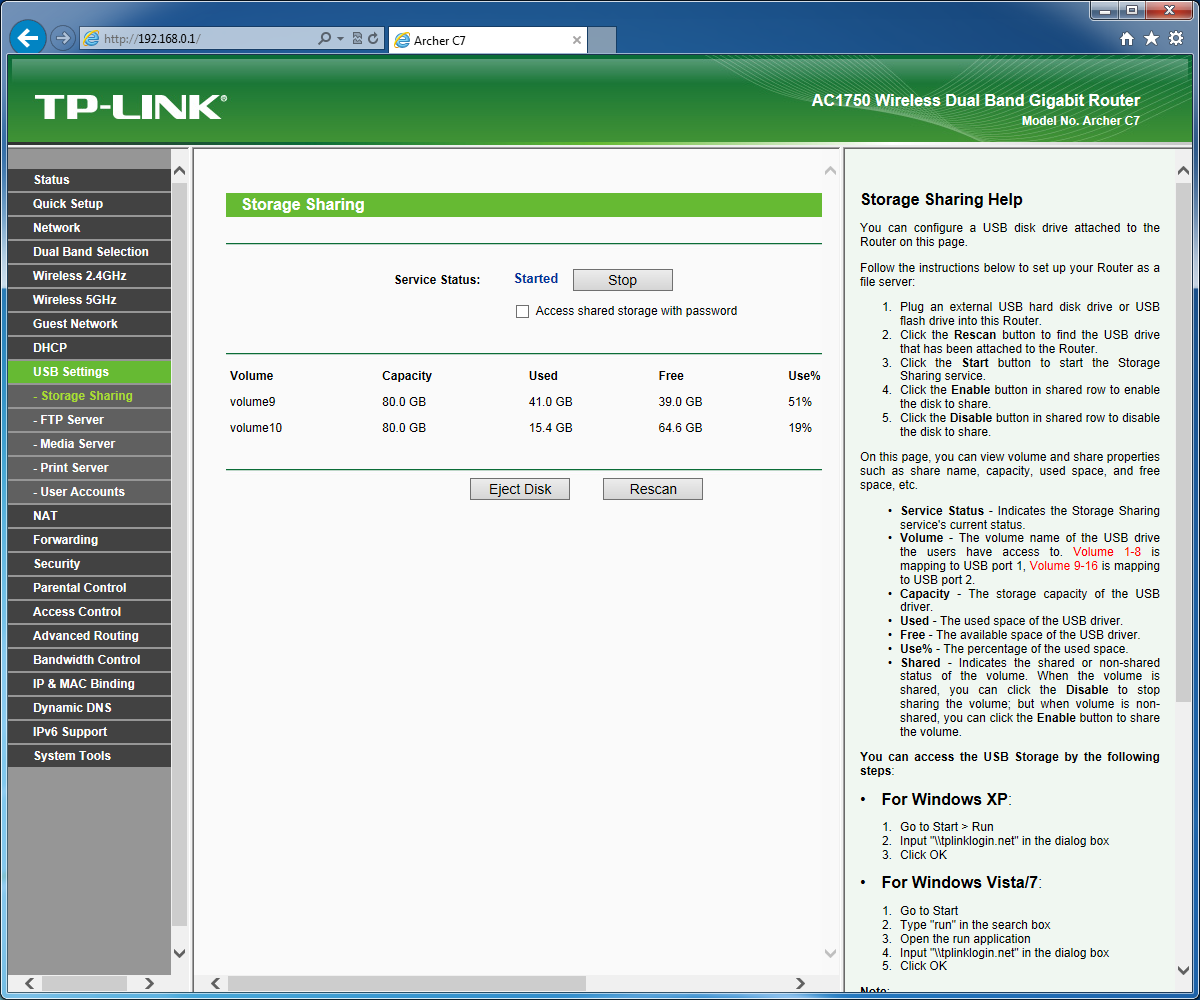Viewport: 1200px width, 1000px height.
Task: Go forward with the browser forward arrow
Action: tap(63, 38)
